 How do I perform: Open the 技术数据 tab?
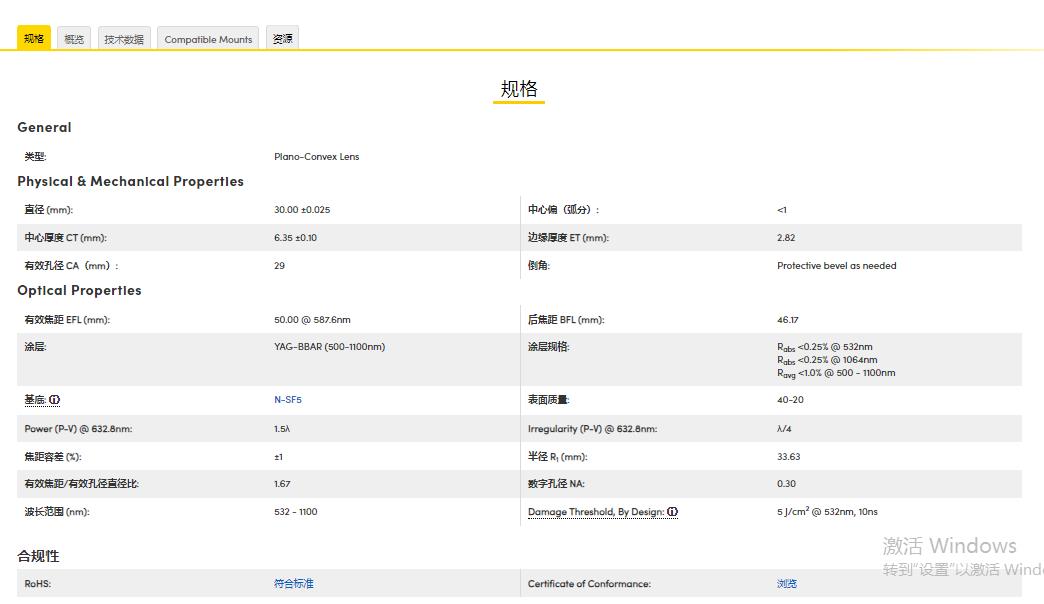point(124,39)
